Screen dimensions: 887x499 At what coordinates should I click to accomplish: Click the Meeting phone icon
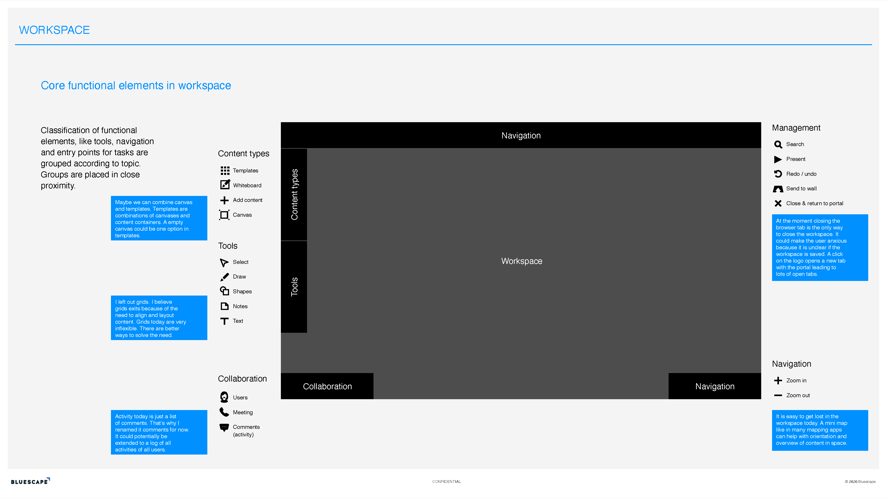[225, 412]
